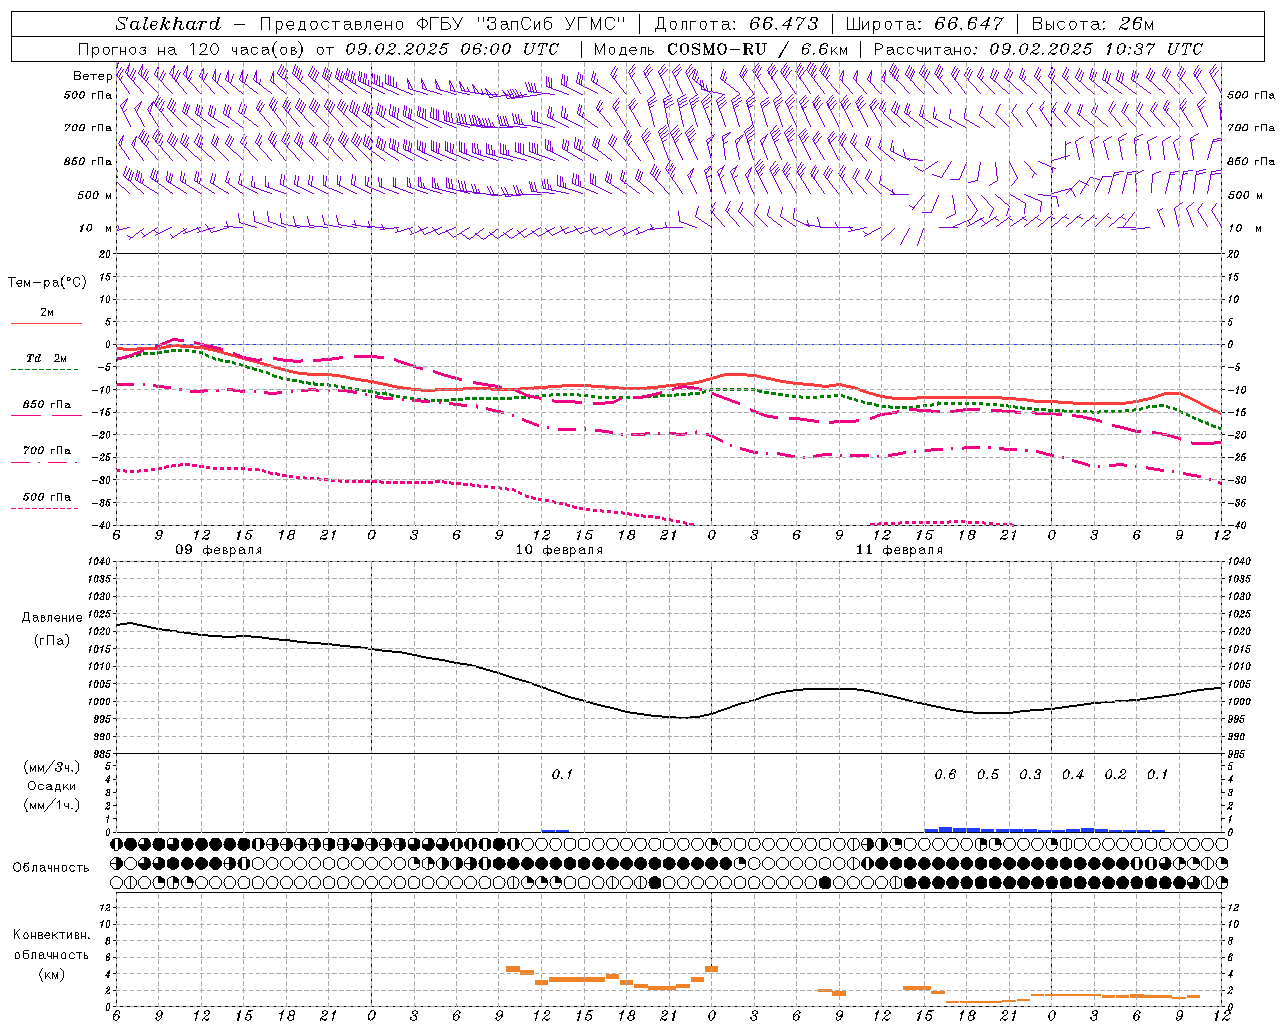The width and height of the screenshot is (1280, 1024).
Task: Click the "0.6" precipitation value
Action: pyautogui.click(x=945, y=775)
